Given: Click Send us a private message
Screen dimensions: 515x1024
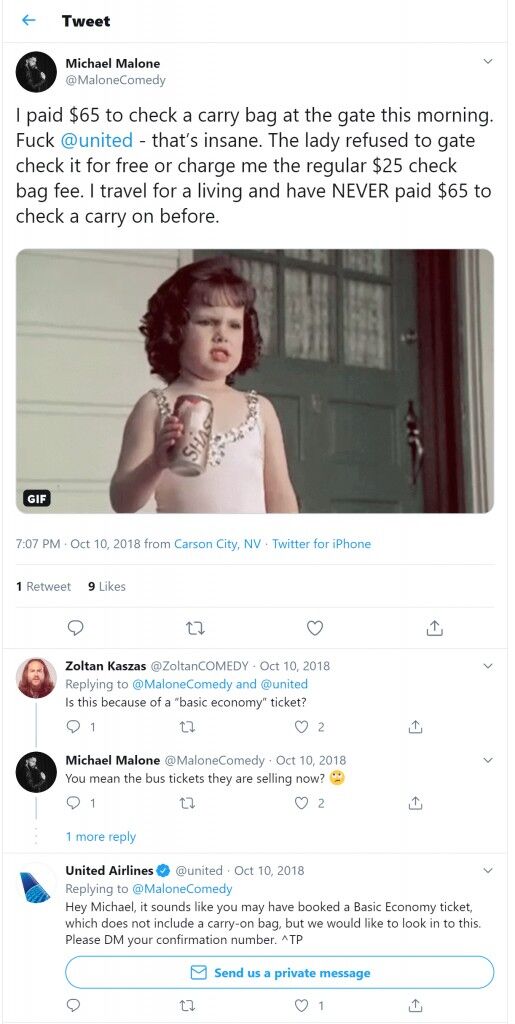Looking at the screenshot, I should (x=279, y=972).
